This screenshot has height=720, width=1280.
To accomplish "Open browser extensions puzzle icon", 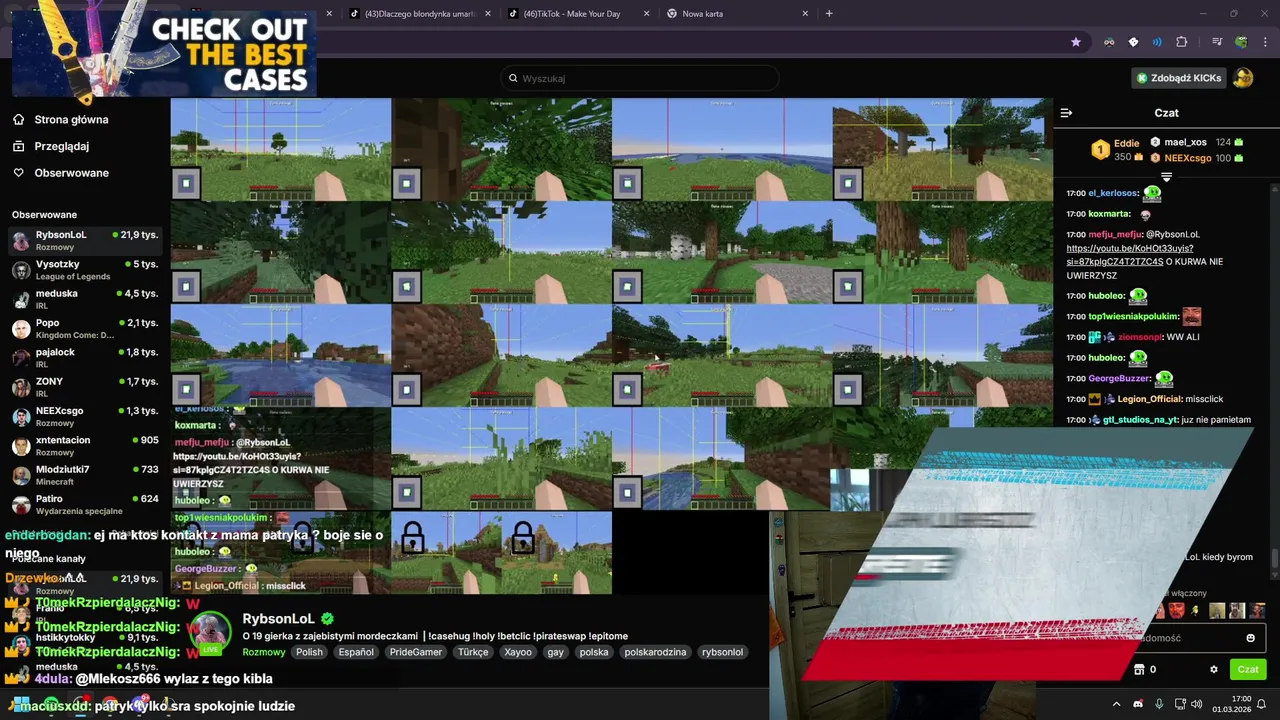I will coord(1182,42).
